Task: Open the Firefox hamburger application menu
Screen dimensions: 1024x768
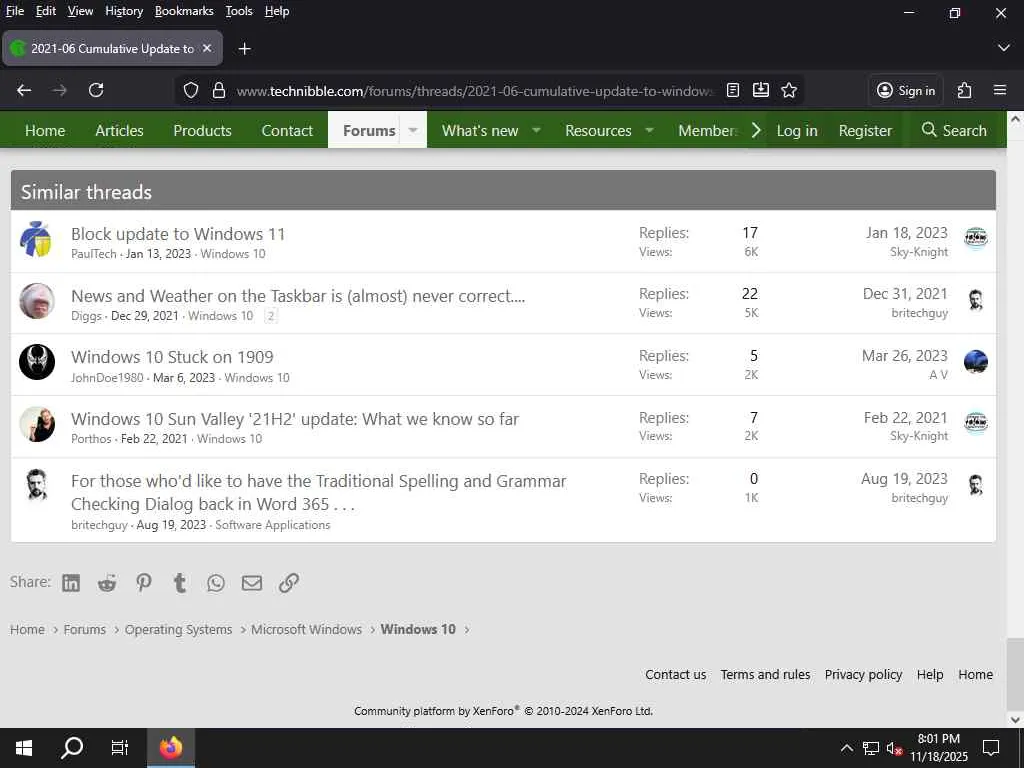Action: click(1000, 90)
